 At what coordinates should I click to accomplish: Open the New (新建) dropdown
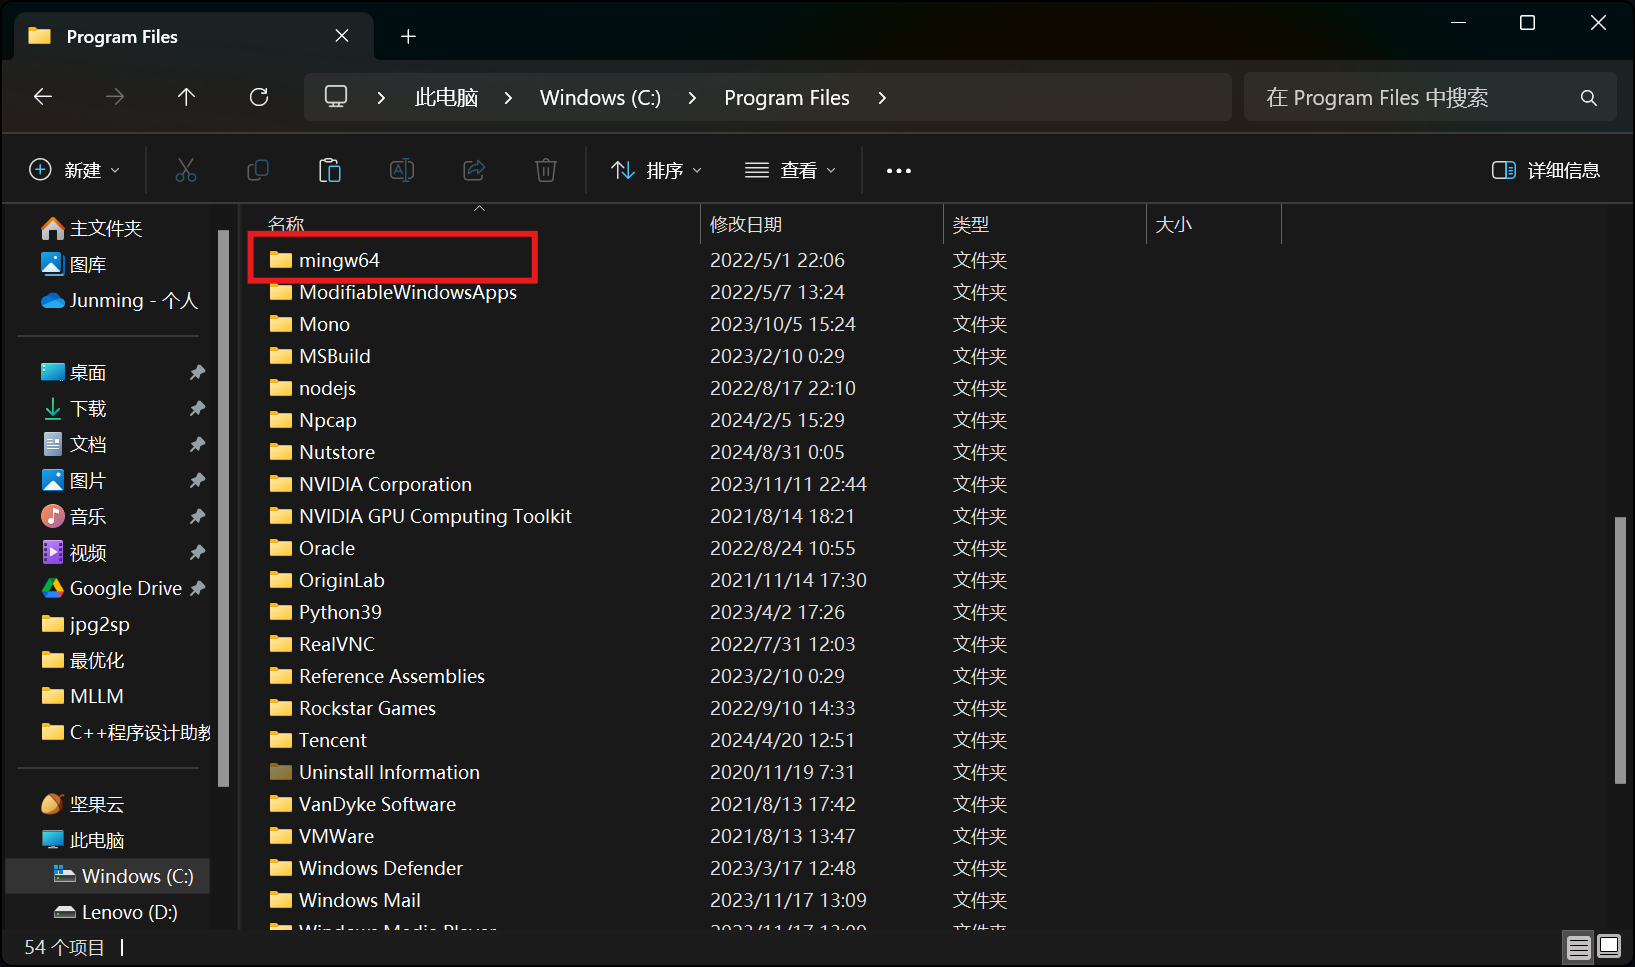[x=75, y=170]
